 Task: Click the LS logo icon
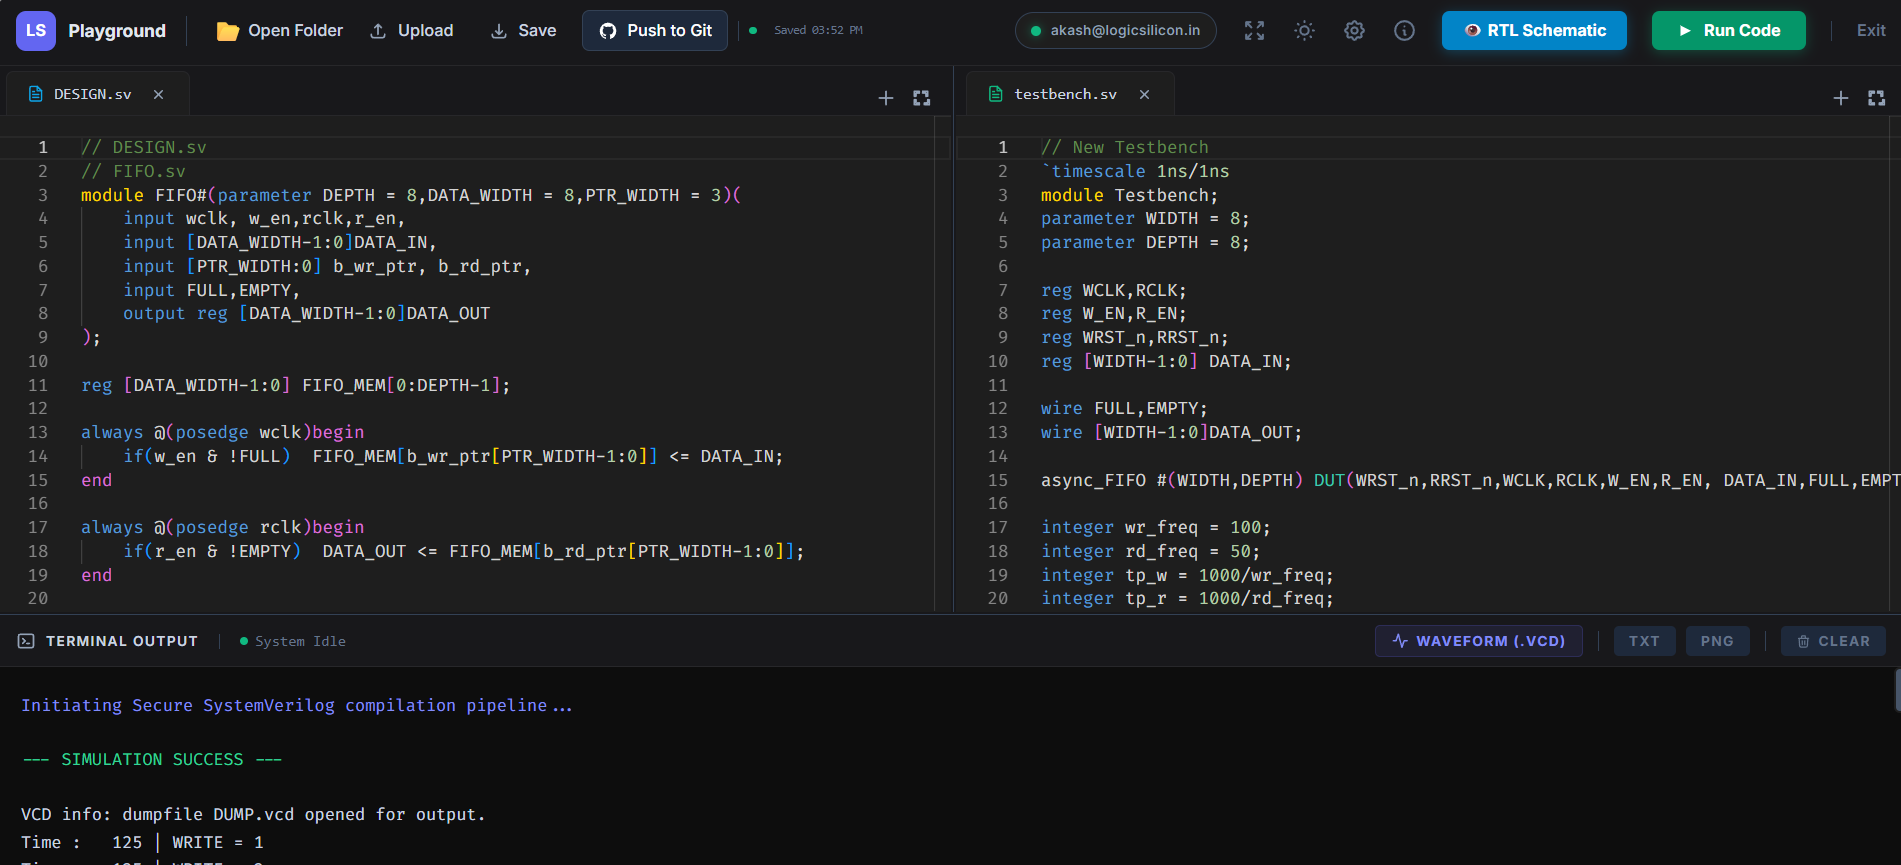coord(36,31)
